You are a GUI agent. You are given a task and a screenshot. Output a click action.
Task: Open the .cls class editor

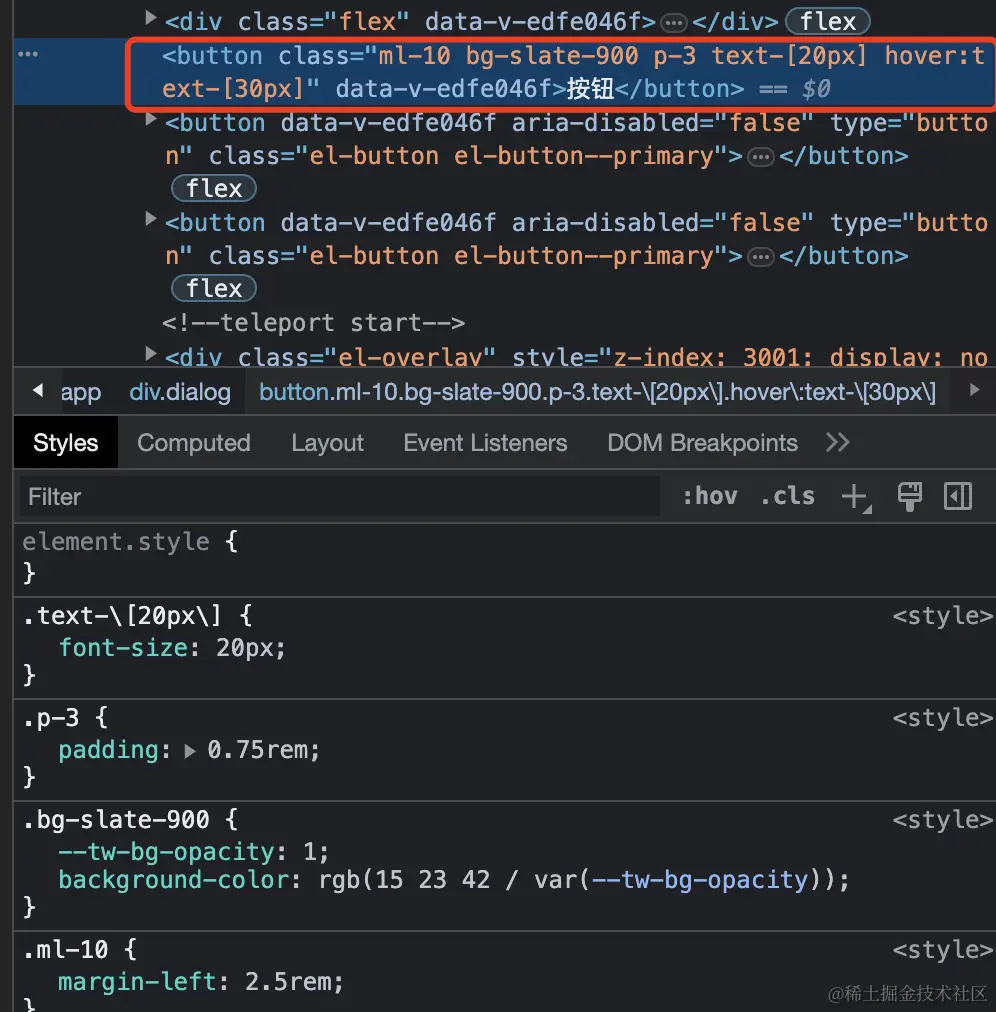[788, 496]
